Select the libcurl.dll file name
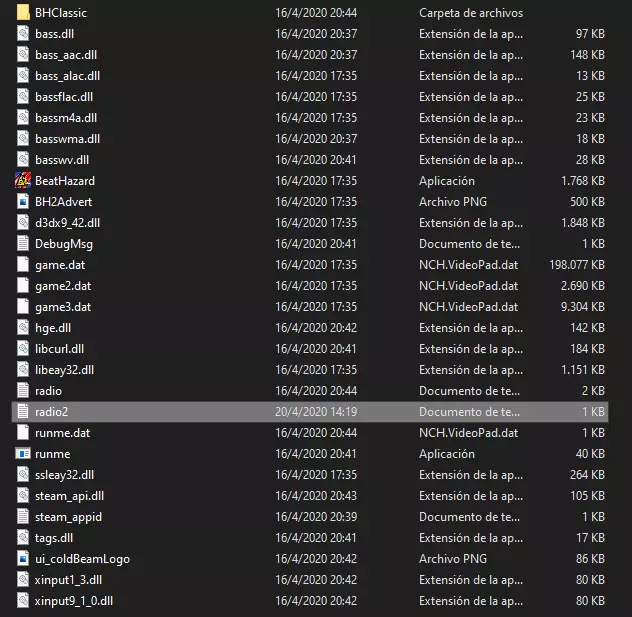632x617 pixels. point(59,349)
